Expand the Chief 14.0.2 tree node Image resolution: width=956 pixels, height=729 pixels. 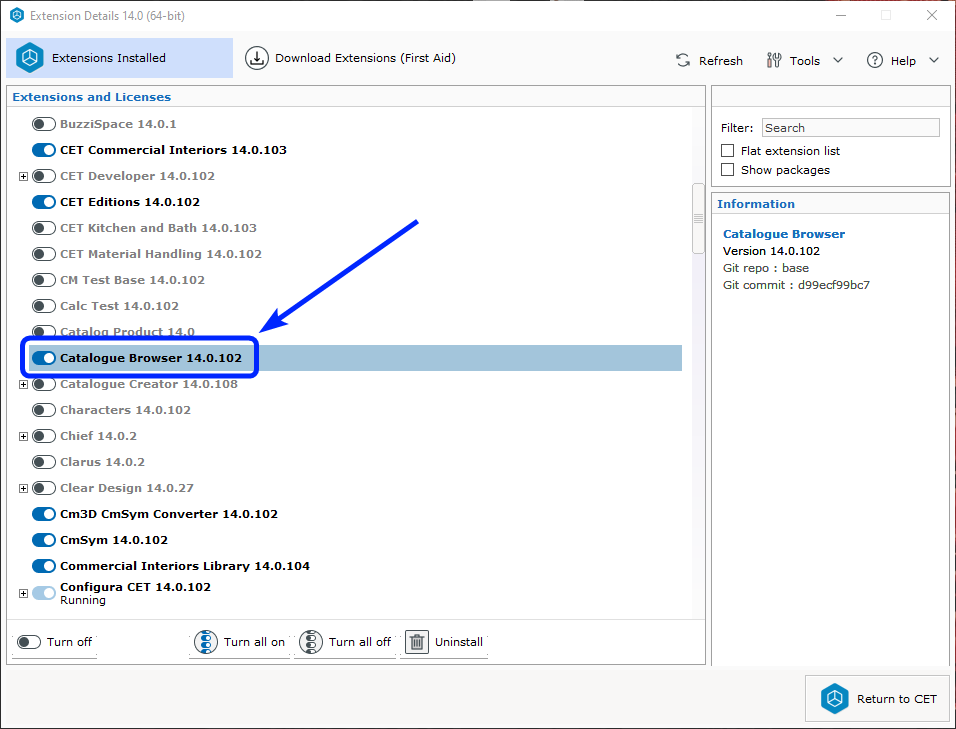coord(23,436)
